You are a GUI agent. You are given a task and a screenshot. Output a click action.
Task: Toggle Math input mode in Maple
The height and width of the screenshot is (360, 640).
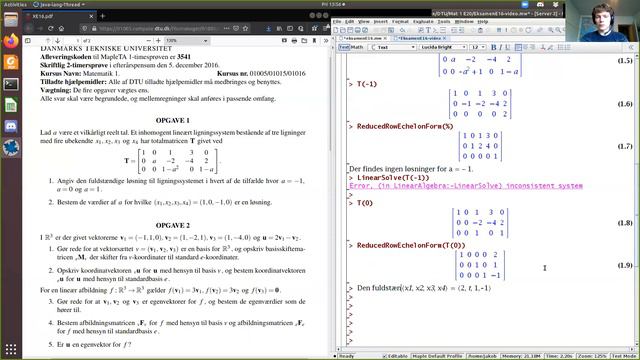click(357, 47)
